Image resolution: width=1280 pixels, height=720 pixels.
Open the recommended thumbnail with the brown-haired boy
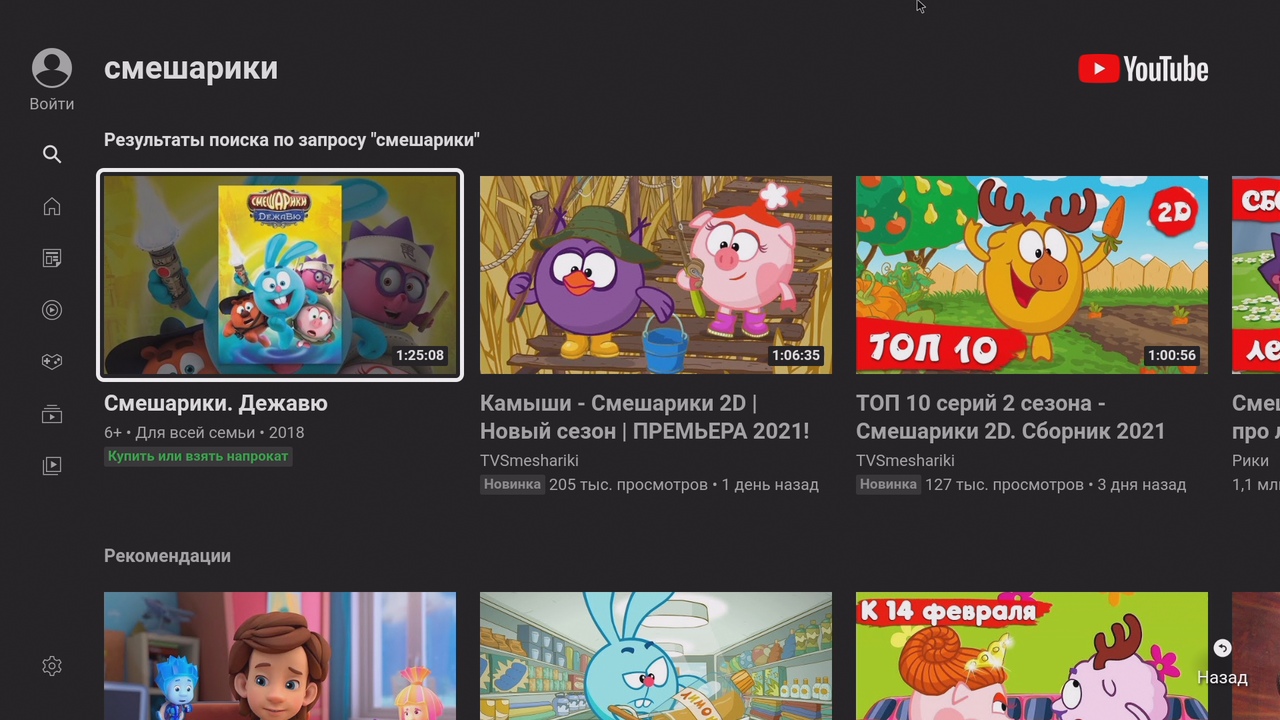[280, 656]
